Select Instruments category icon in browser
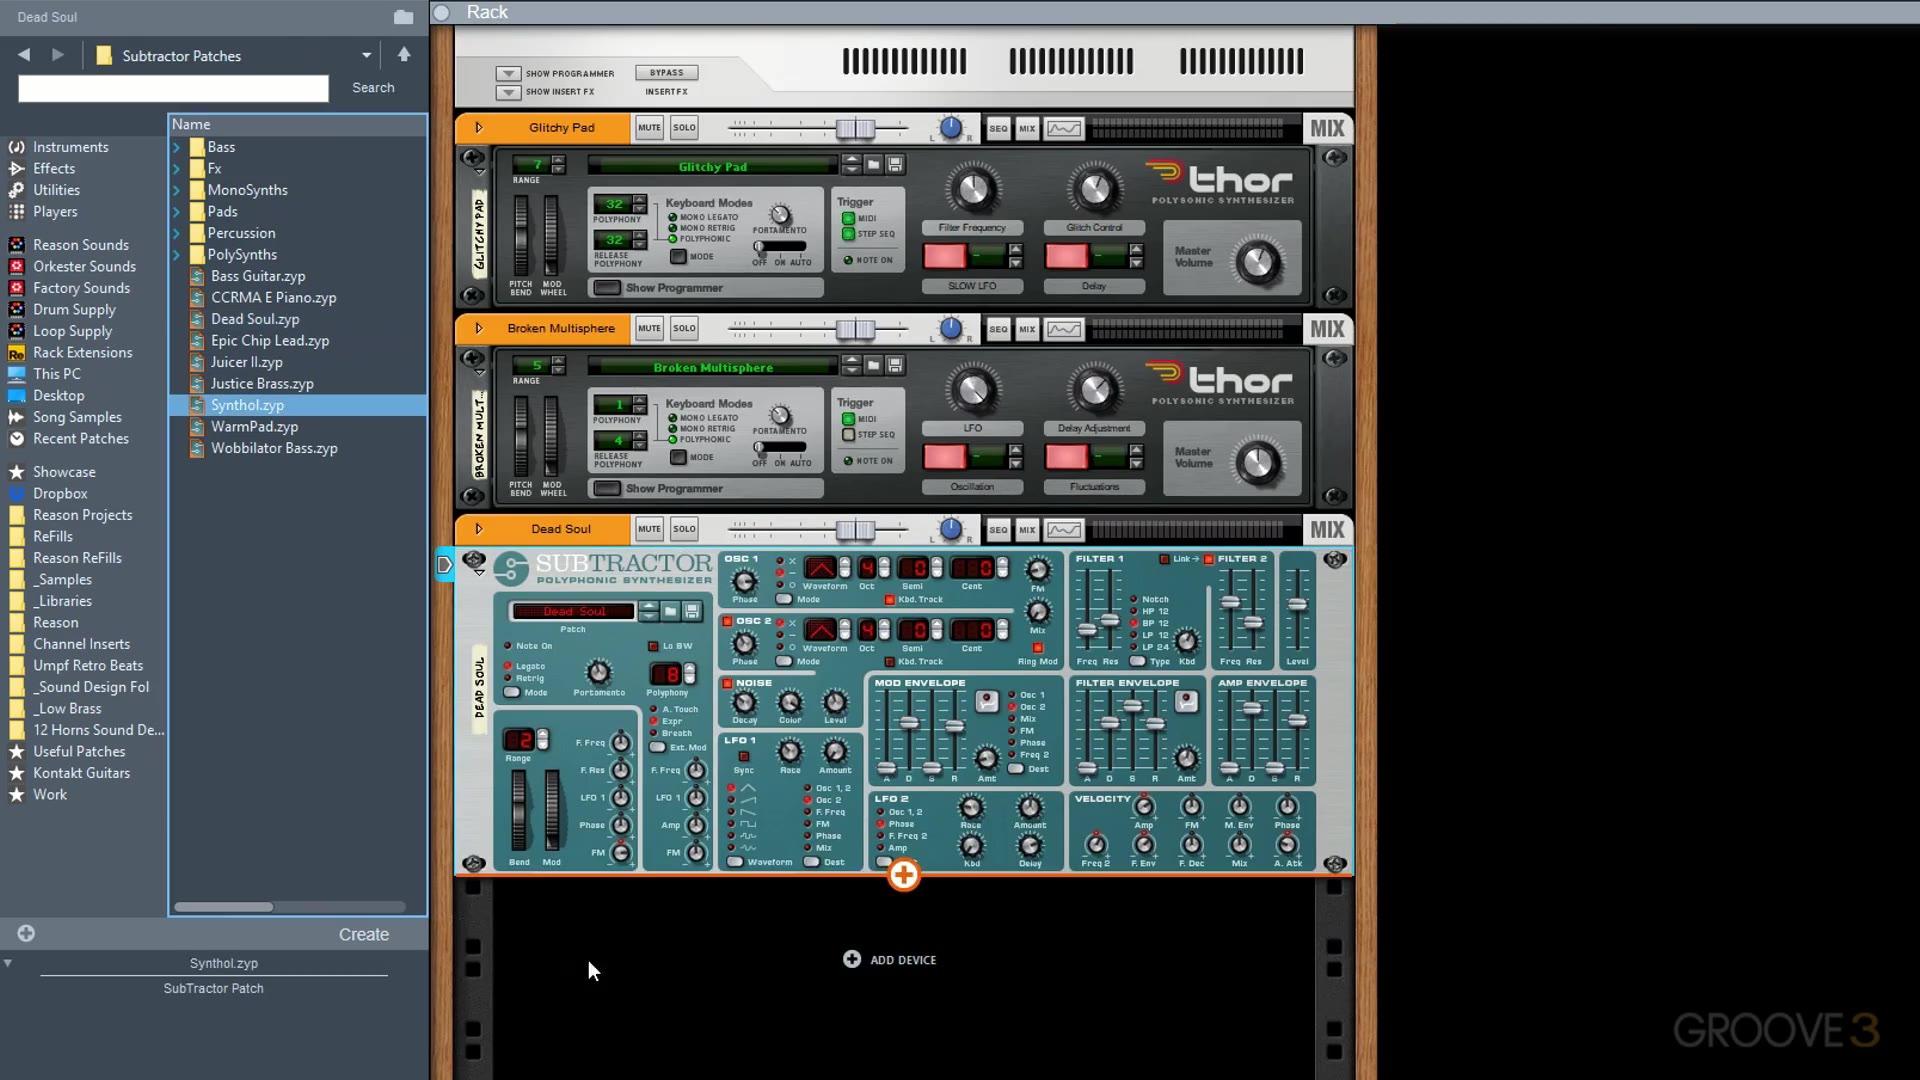1920x1080 pixels. coord(16,147)
